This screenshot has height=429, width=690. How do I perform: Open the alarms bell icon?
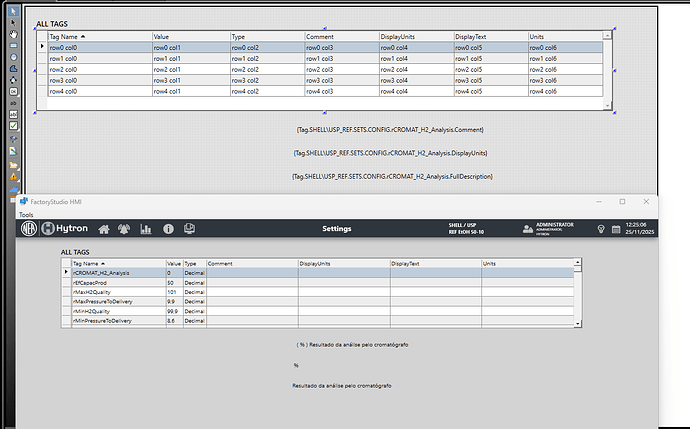coord(125,229)
